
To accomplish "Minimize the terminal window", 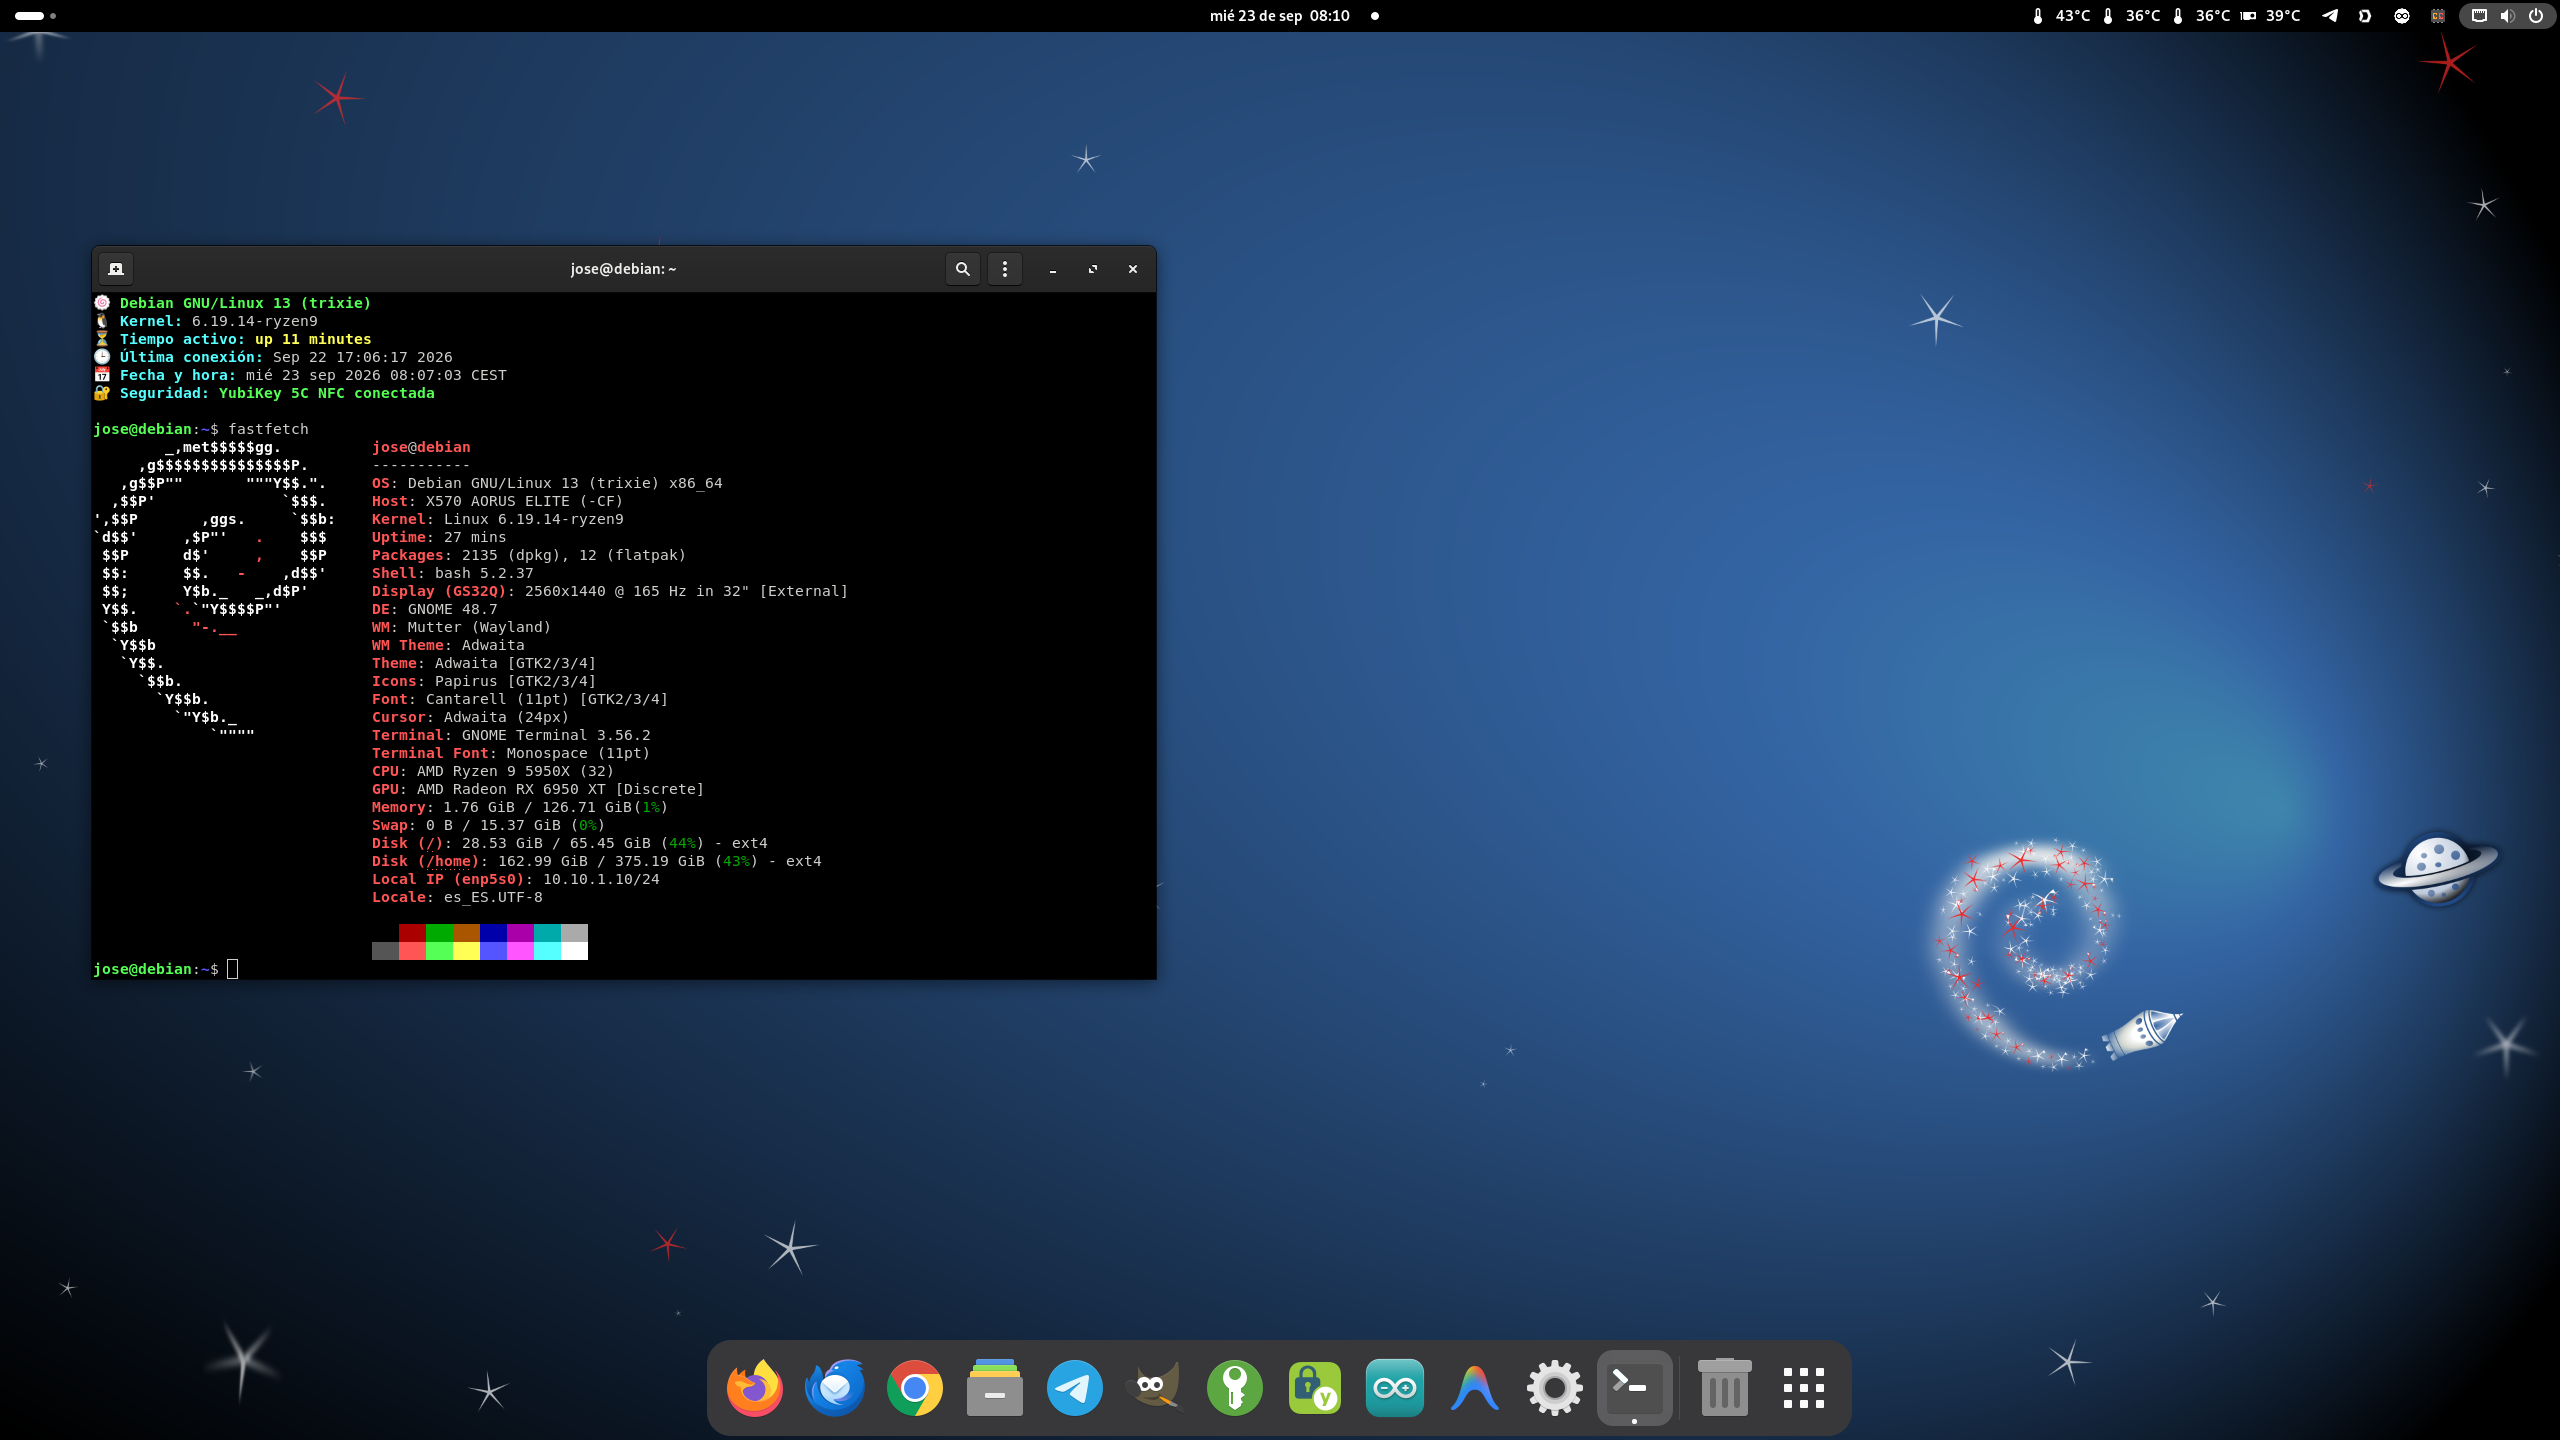I will coord(1053,269).
